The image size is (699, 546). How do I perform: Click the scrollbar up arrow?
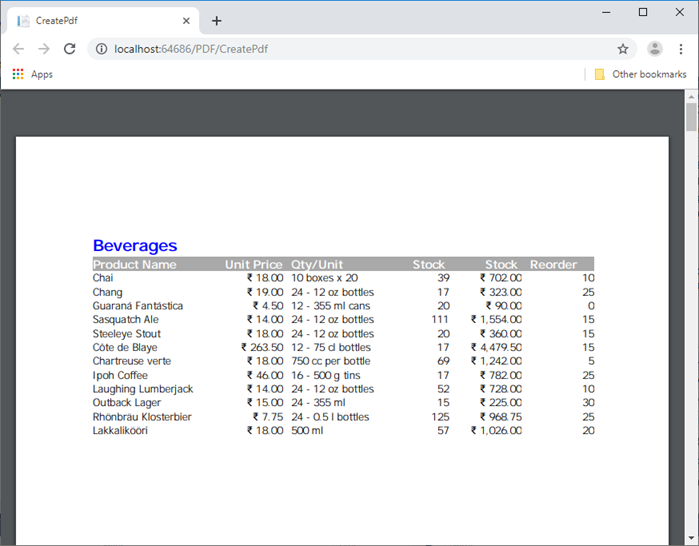pyautogui.click(x=690, y=97)
